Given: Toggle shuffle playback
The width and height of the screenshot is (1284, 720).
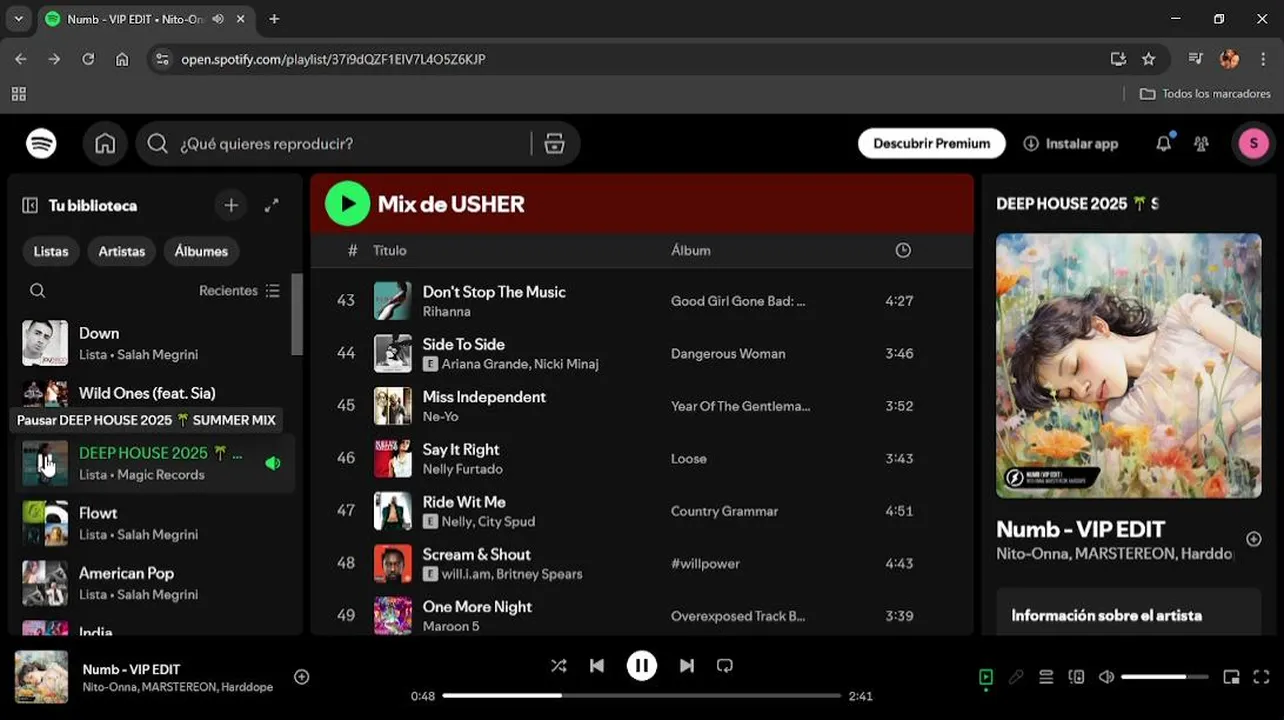Looking at the screenshot, I should (558, 666).
